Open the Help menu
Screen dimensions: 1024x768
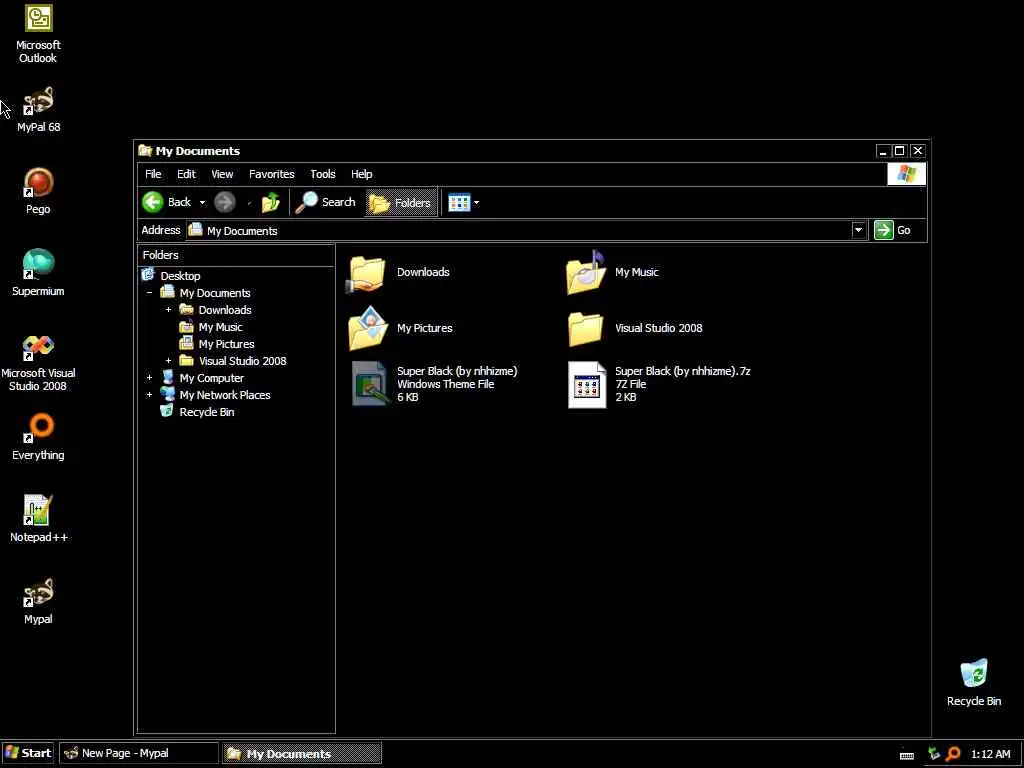361,174
